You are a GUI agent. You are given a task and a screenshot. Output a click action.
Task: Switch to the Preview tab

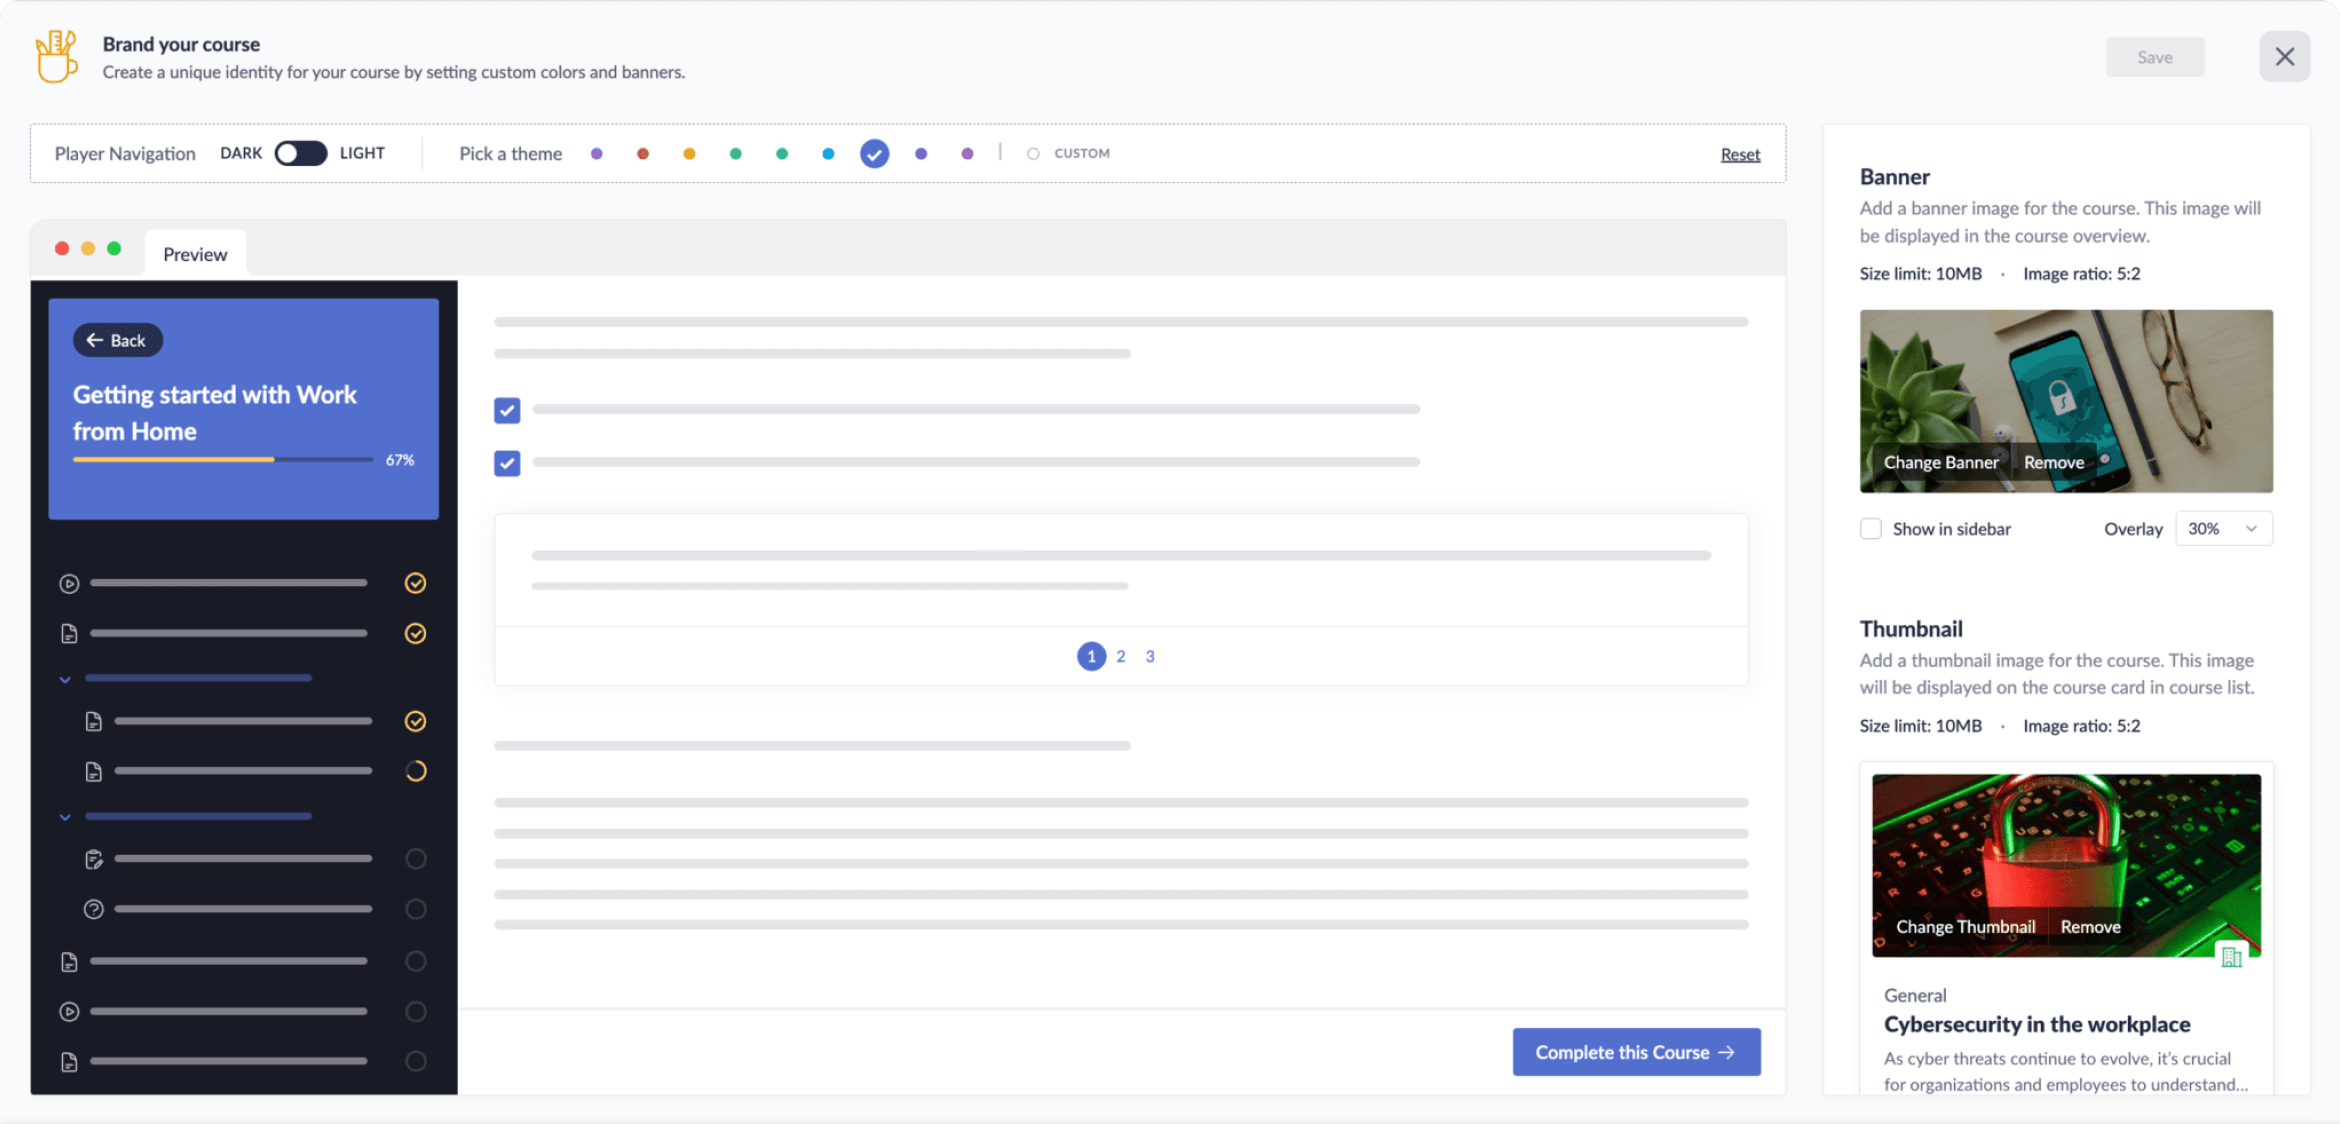pyautogui.click(x=195, y=253)
